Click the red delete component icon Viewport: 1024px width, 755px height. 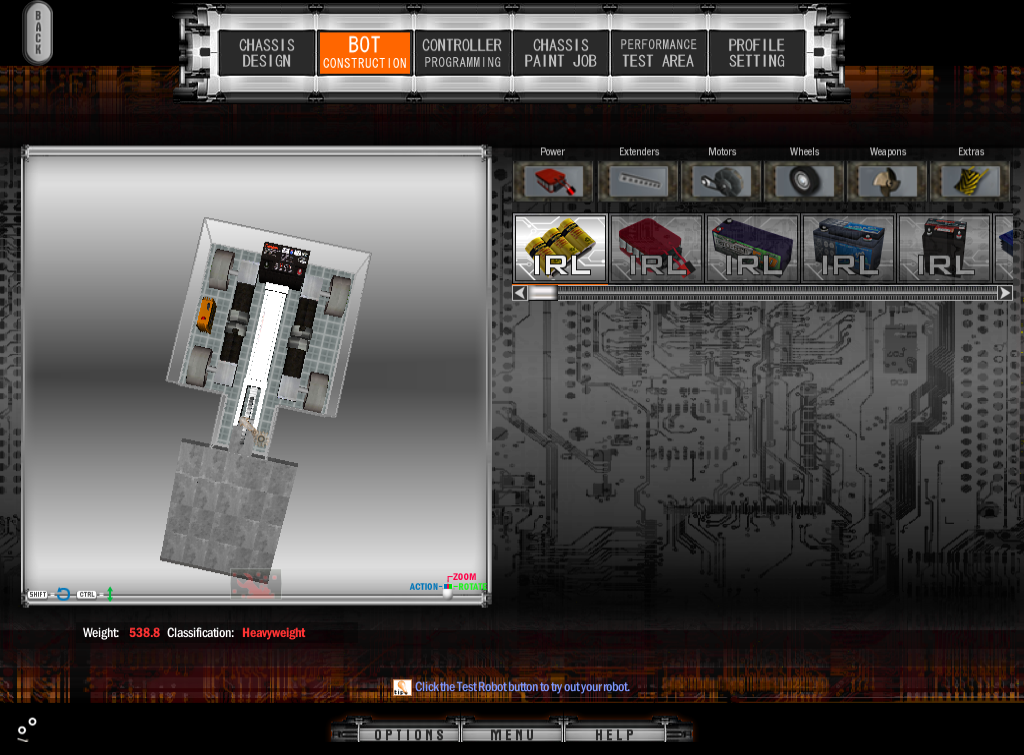[256, 584]
